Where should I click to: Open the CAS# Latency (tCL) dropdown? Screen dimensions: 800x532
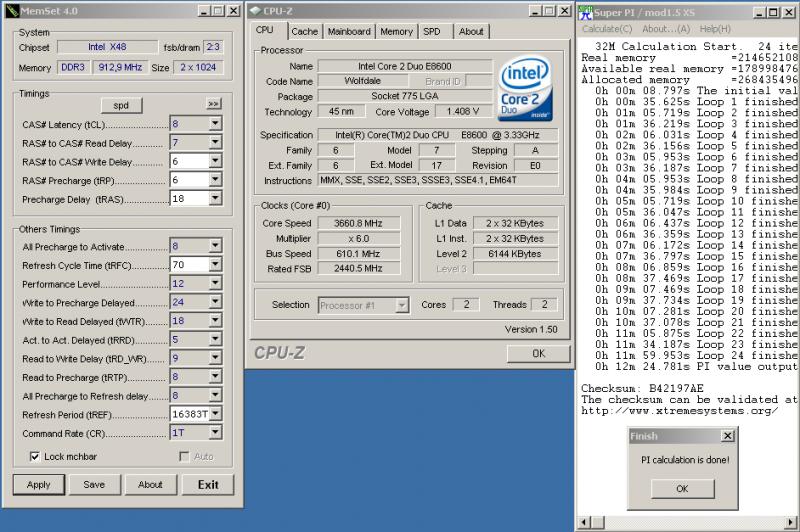215,123
